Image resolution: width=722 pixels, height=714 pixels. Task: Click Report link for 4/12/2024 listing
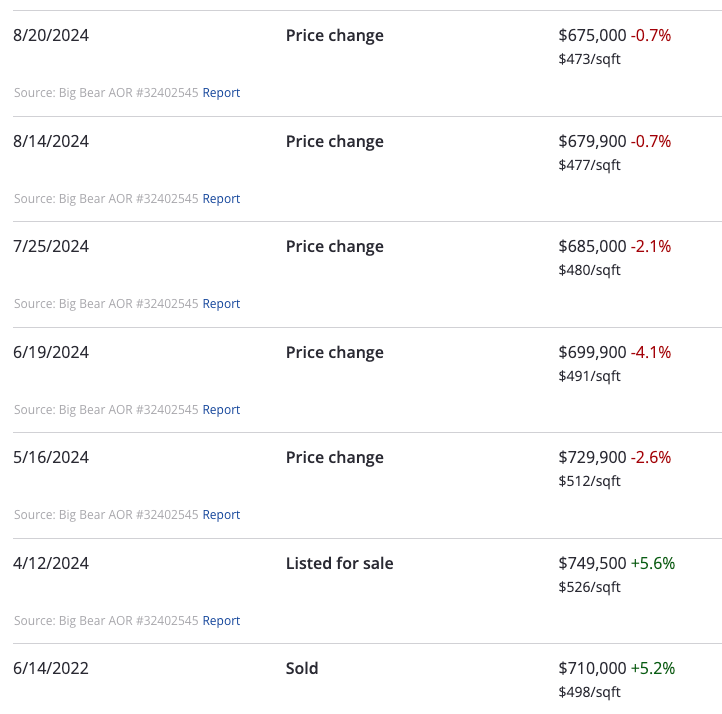pyautogui.click(x=221, y=621)
